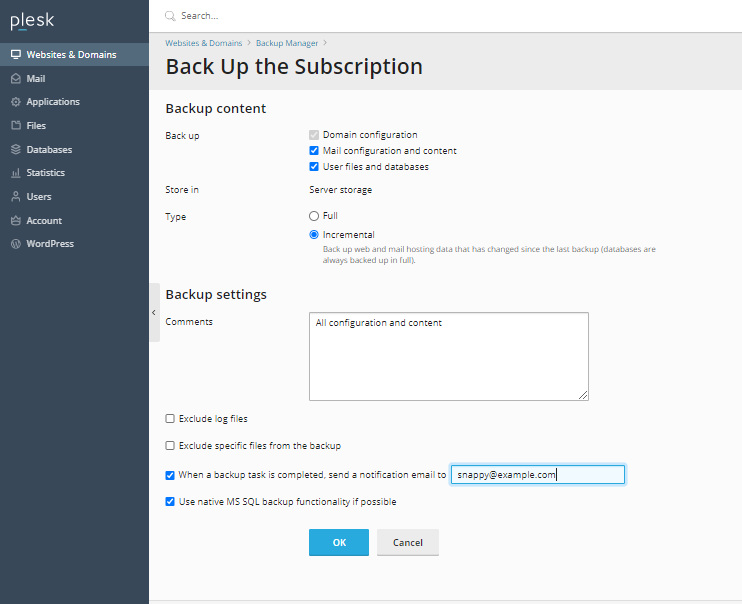The width and height of the screenshot is (742, 604).
Task: Click the Mail envelope icon in sidebar
Action: coord(16,78)
